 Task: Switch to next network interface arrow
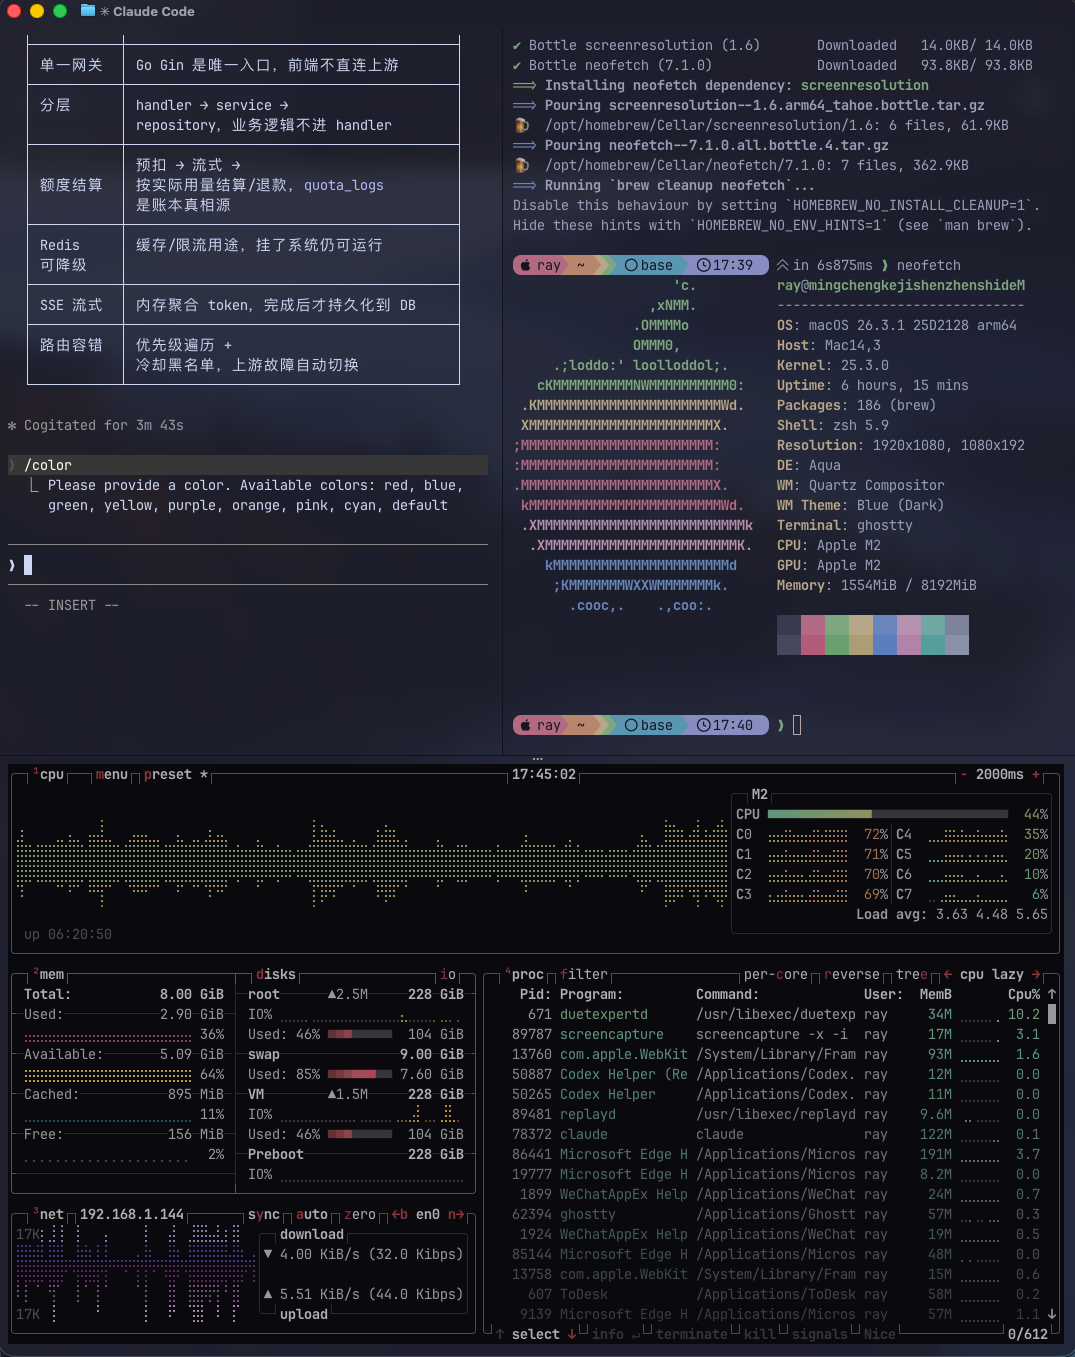click(x=455, y=1215)
